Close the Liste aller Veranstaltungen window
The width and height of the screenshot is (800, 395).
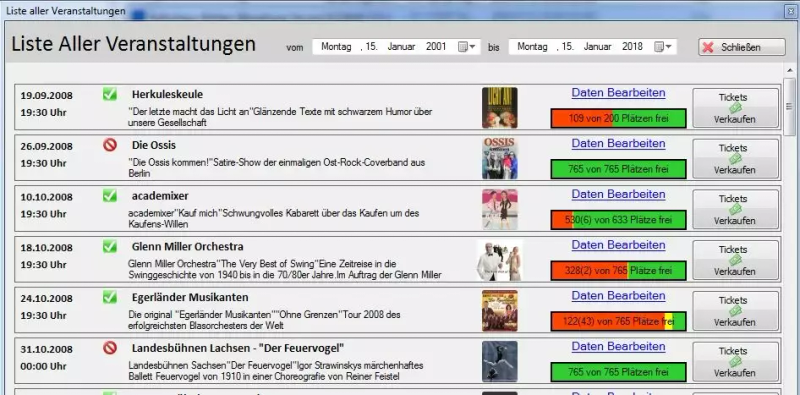(791, 12)
